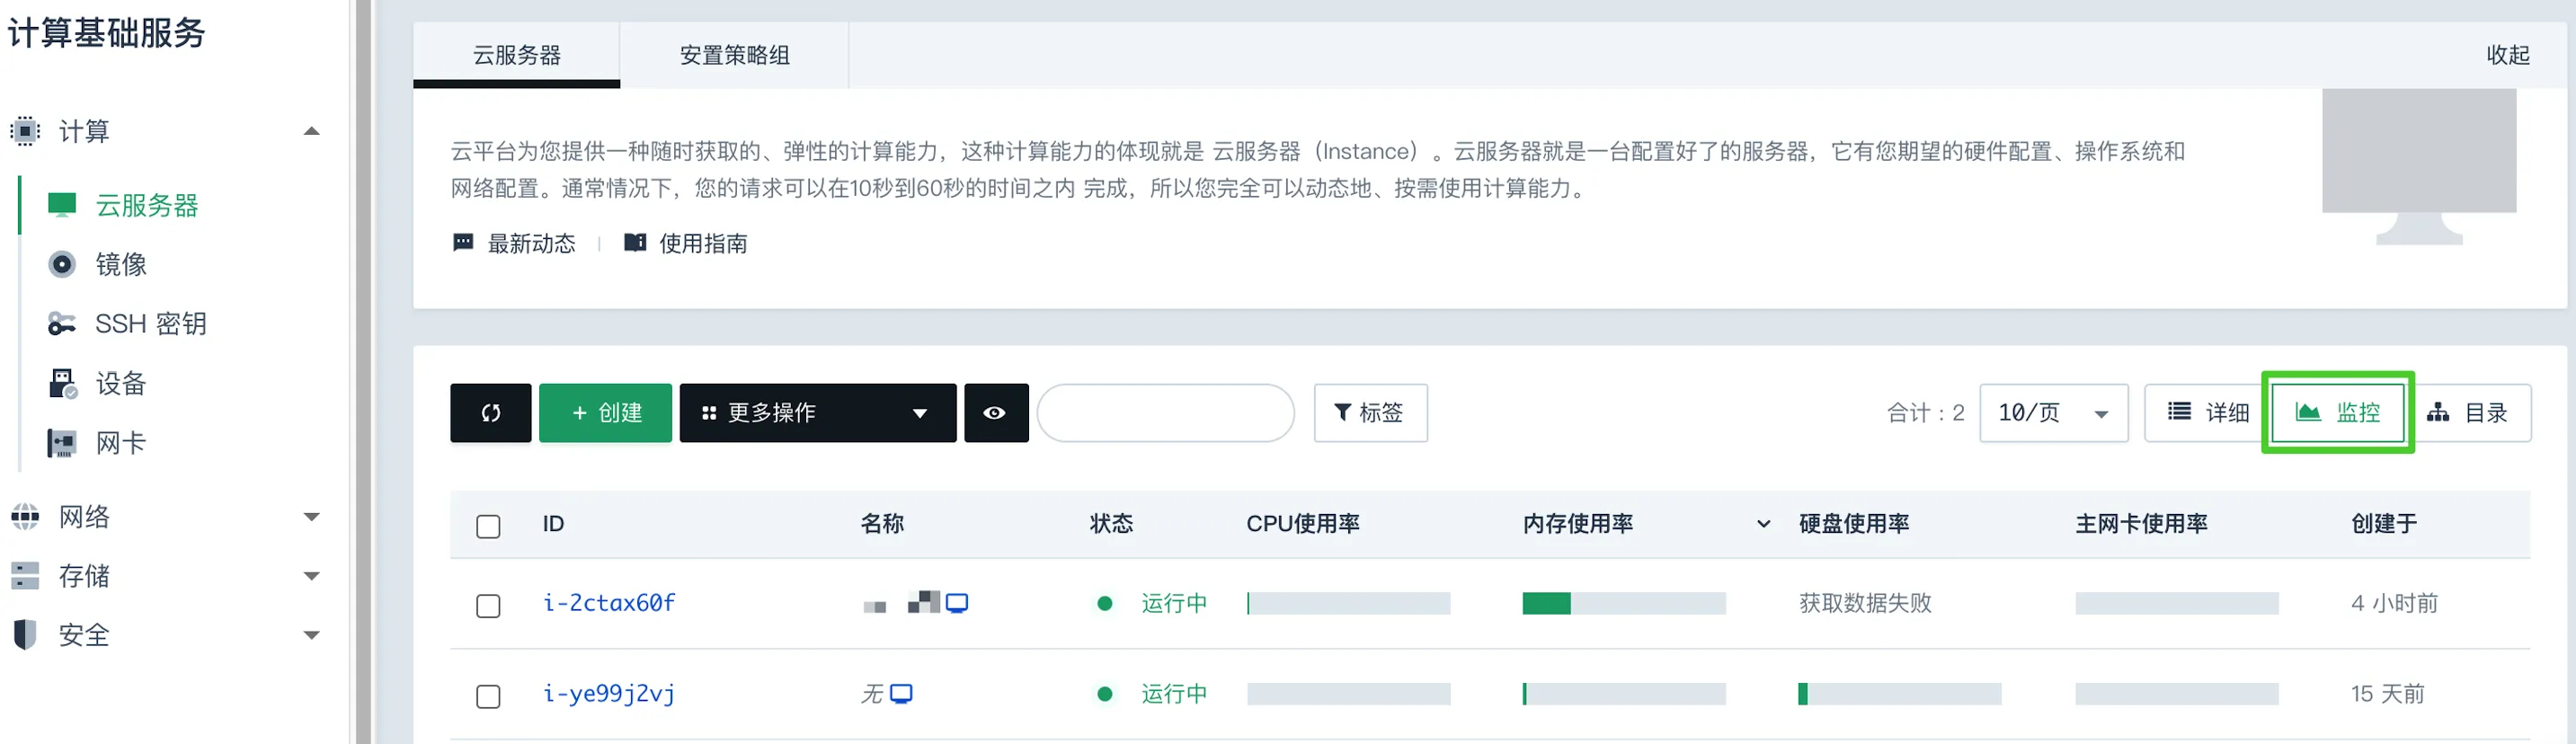Click the 合计：2 total count

(1925, 412)
